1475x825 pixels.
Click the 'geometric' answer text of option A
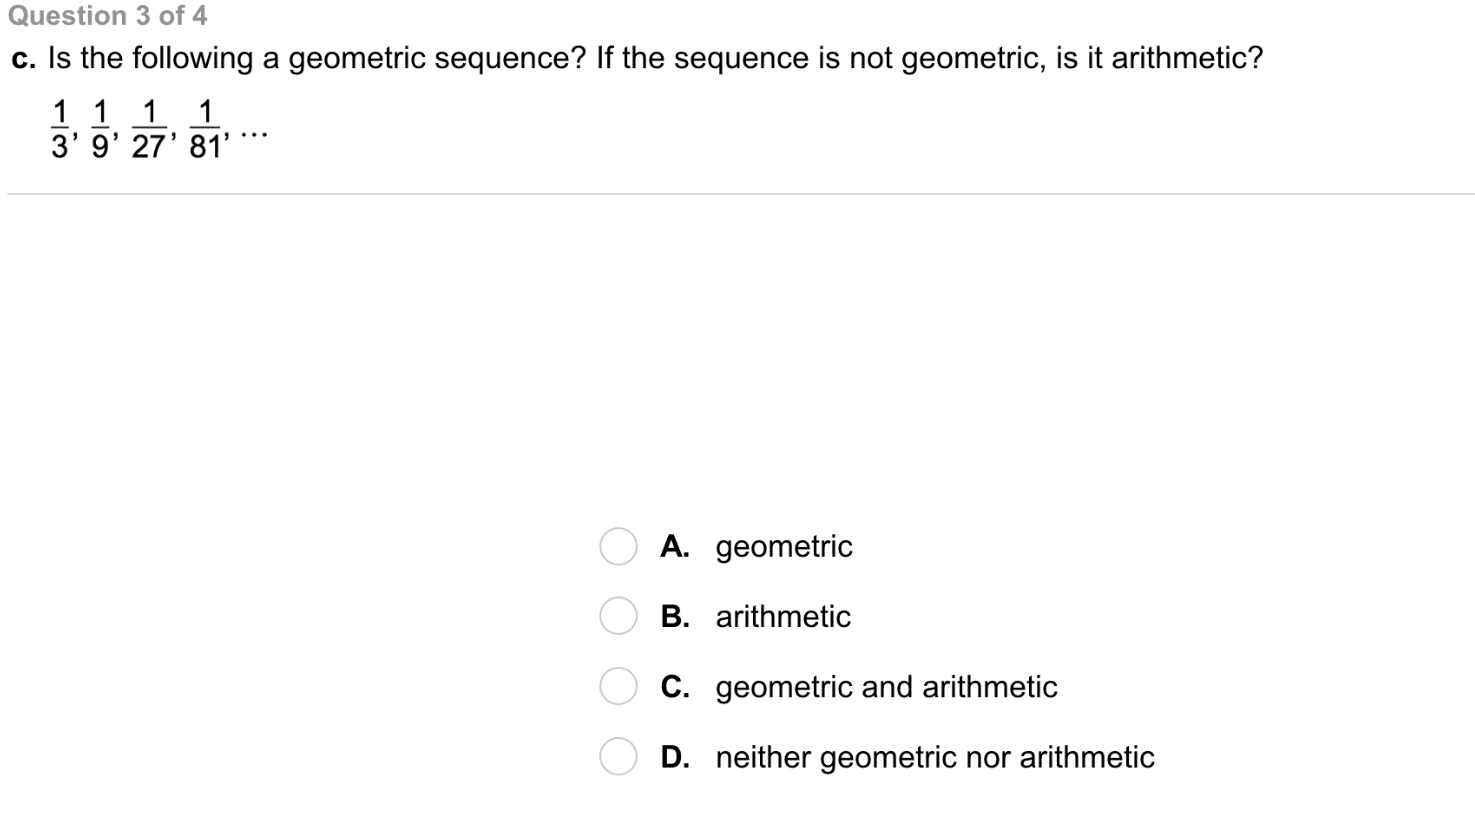click(x=784, y=547)
